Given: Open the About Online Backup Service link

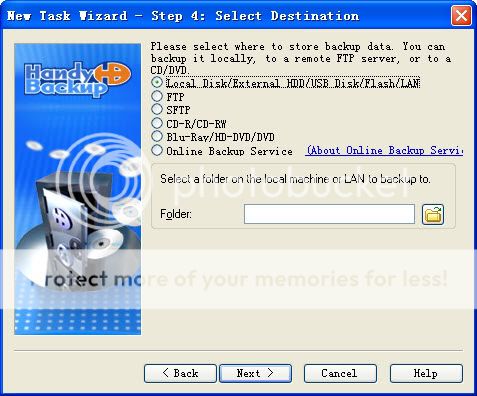Looking at the screenshot, I should tap(384, 150).
